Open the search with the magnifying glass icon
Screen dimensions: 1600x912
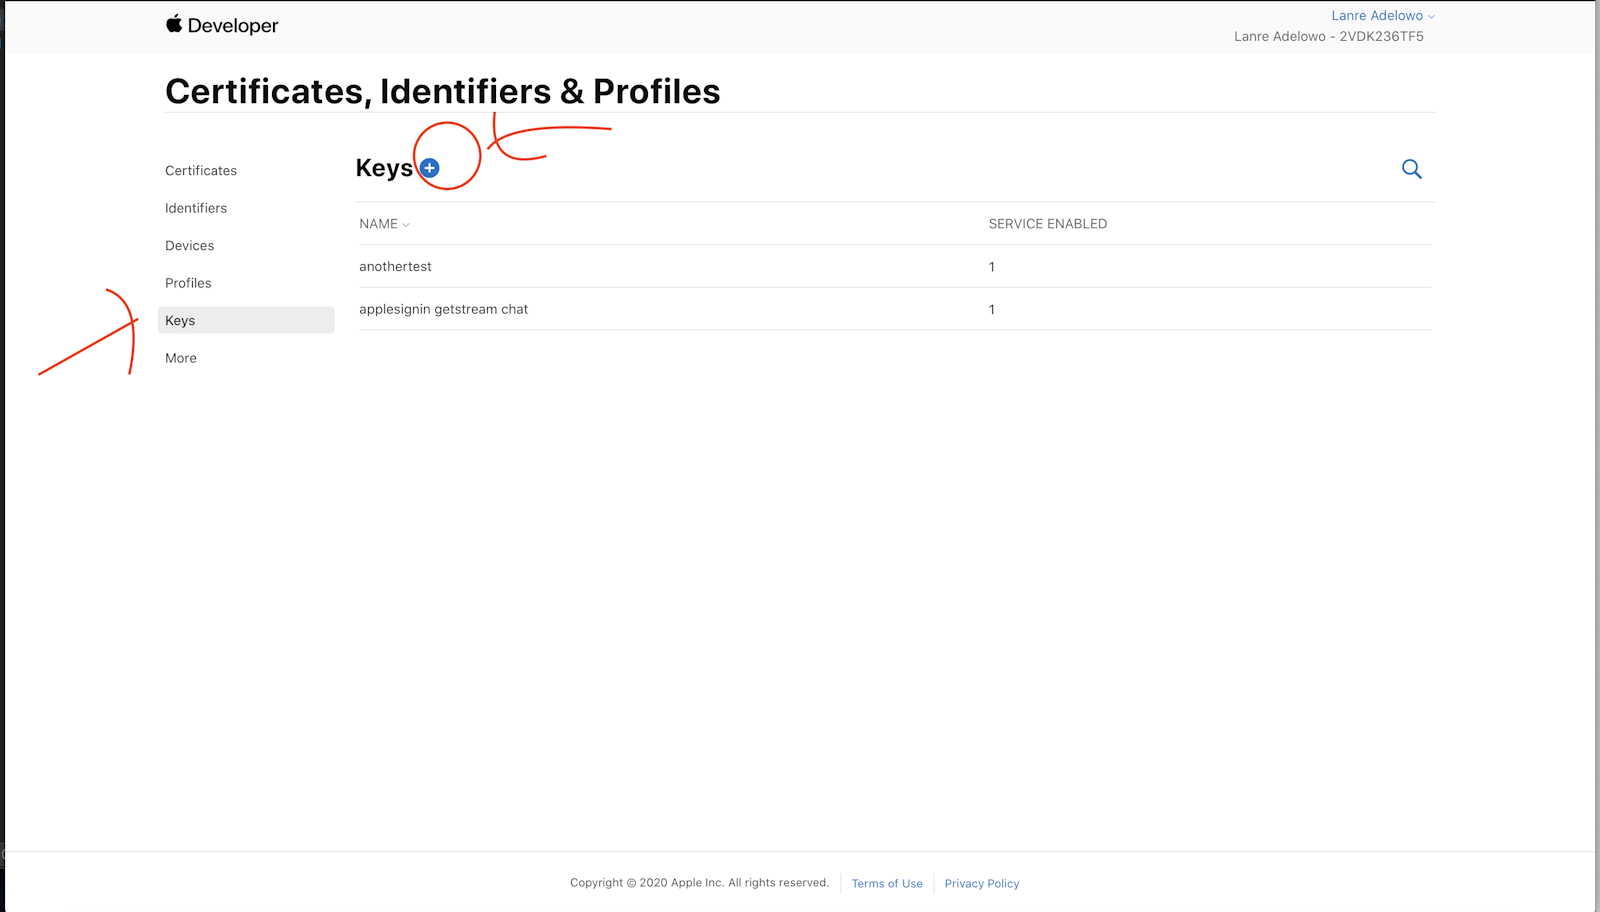1411,169
